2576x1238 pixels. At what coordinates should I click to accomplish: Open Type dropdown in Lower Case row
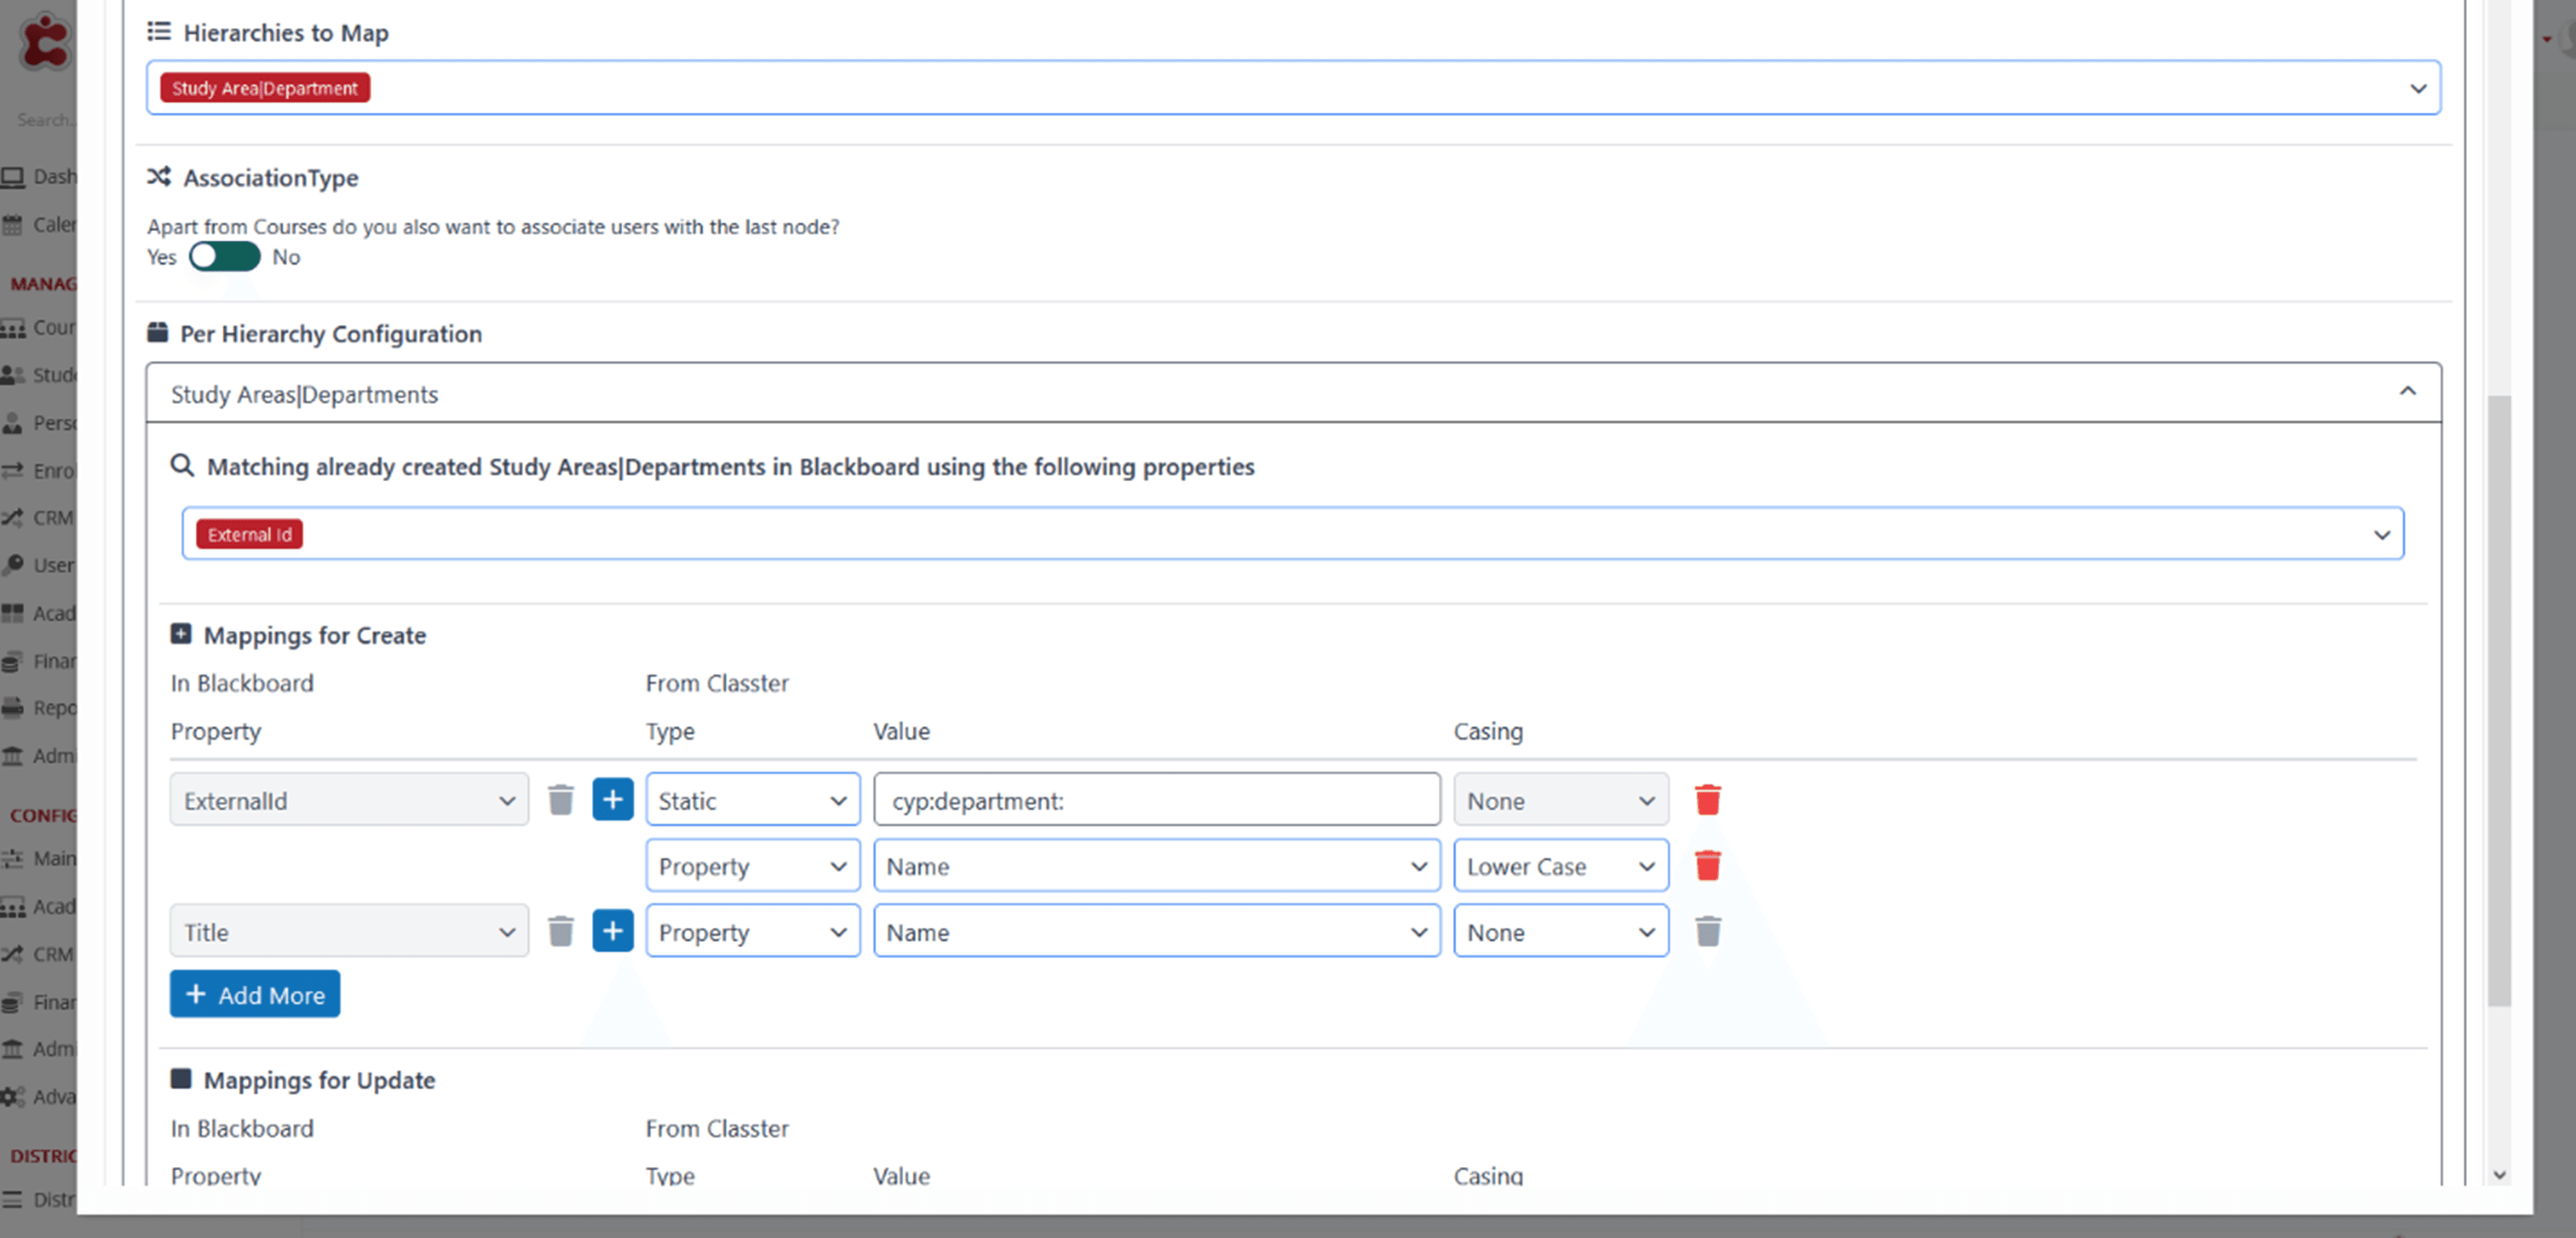point(752,866)
